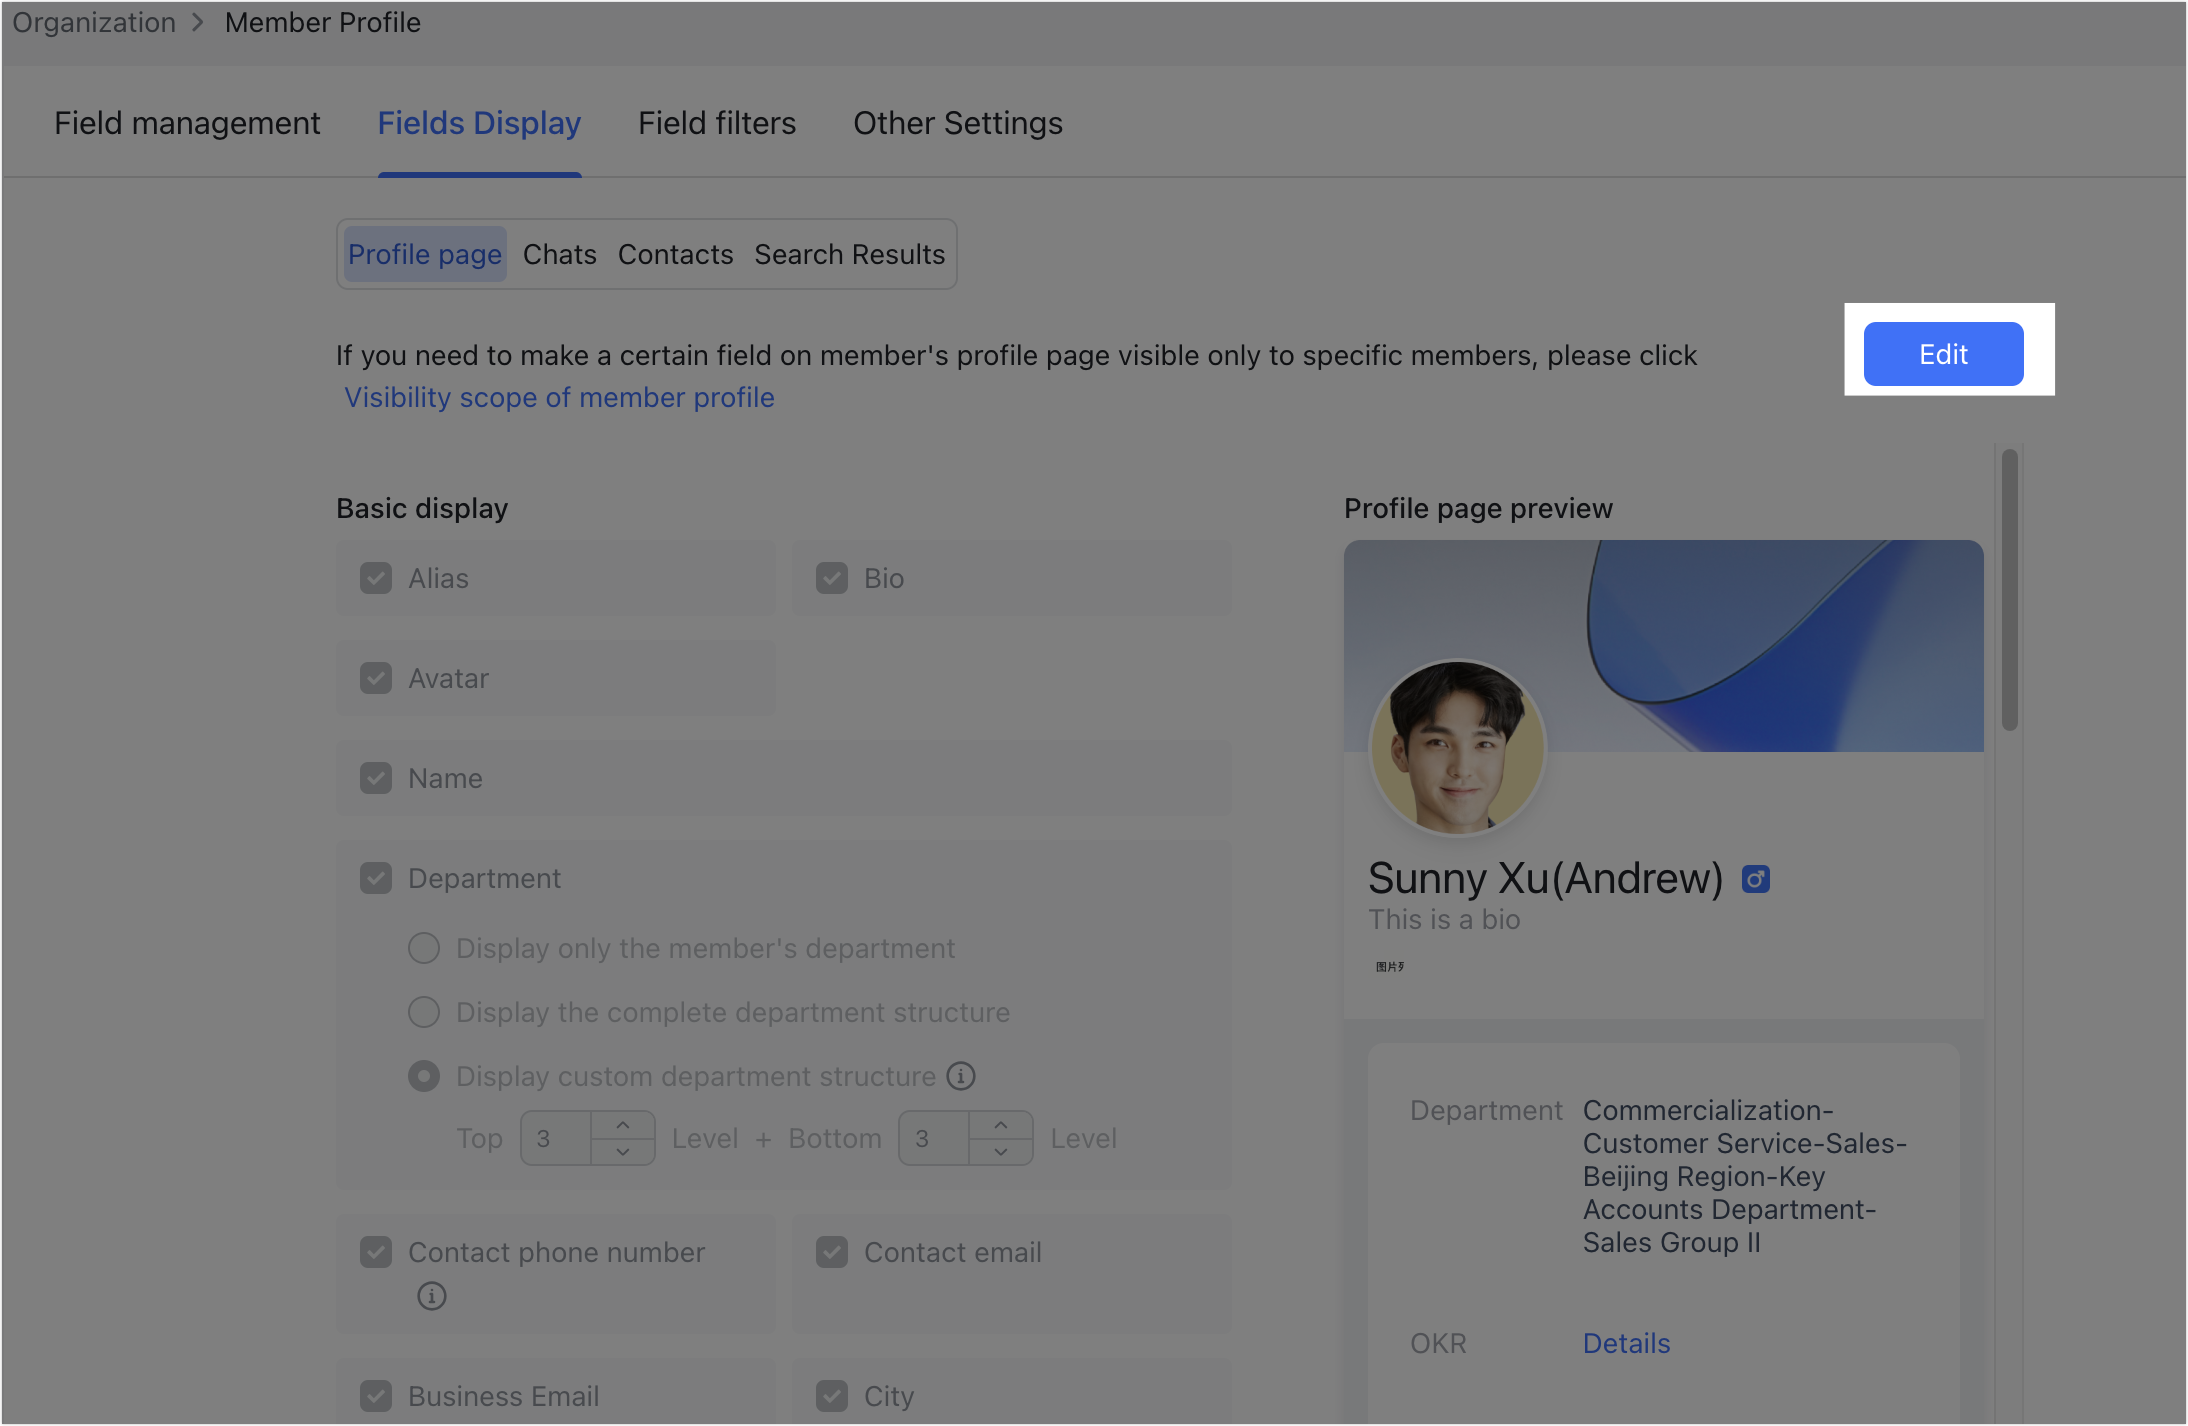
Task: Toggle the Bio checkbox
Action: (x=832, y=578)
